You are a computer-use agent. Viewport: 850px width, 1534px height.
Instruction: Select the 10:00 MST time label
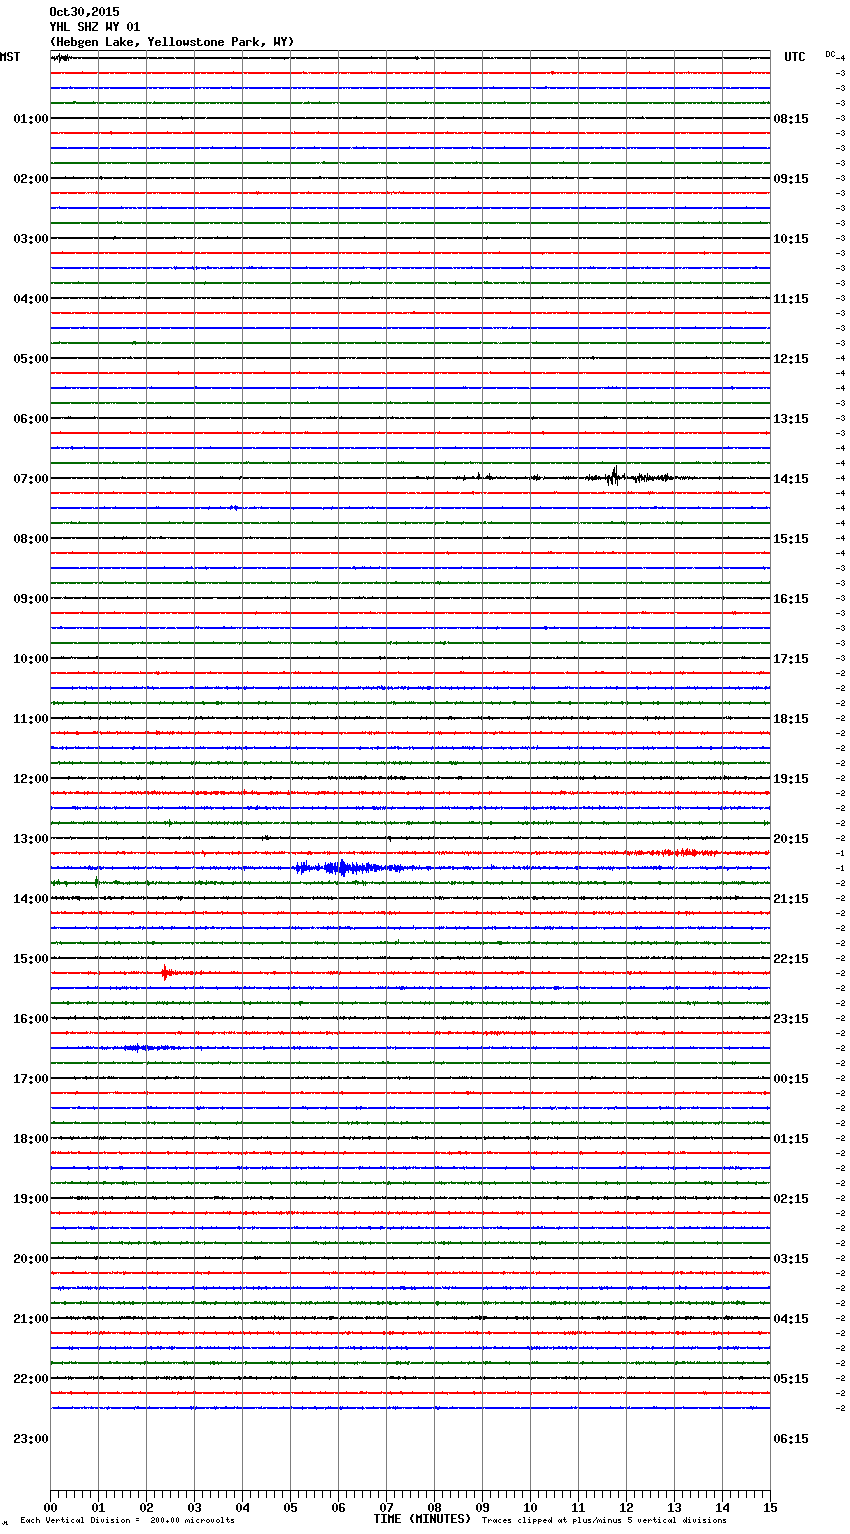(x=31, y=659)
